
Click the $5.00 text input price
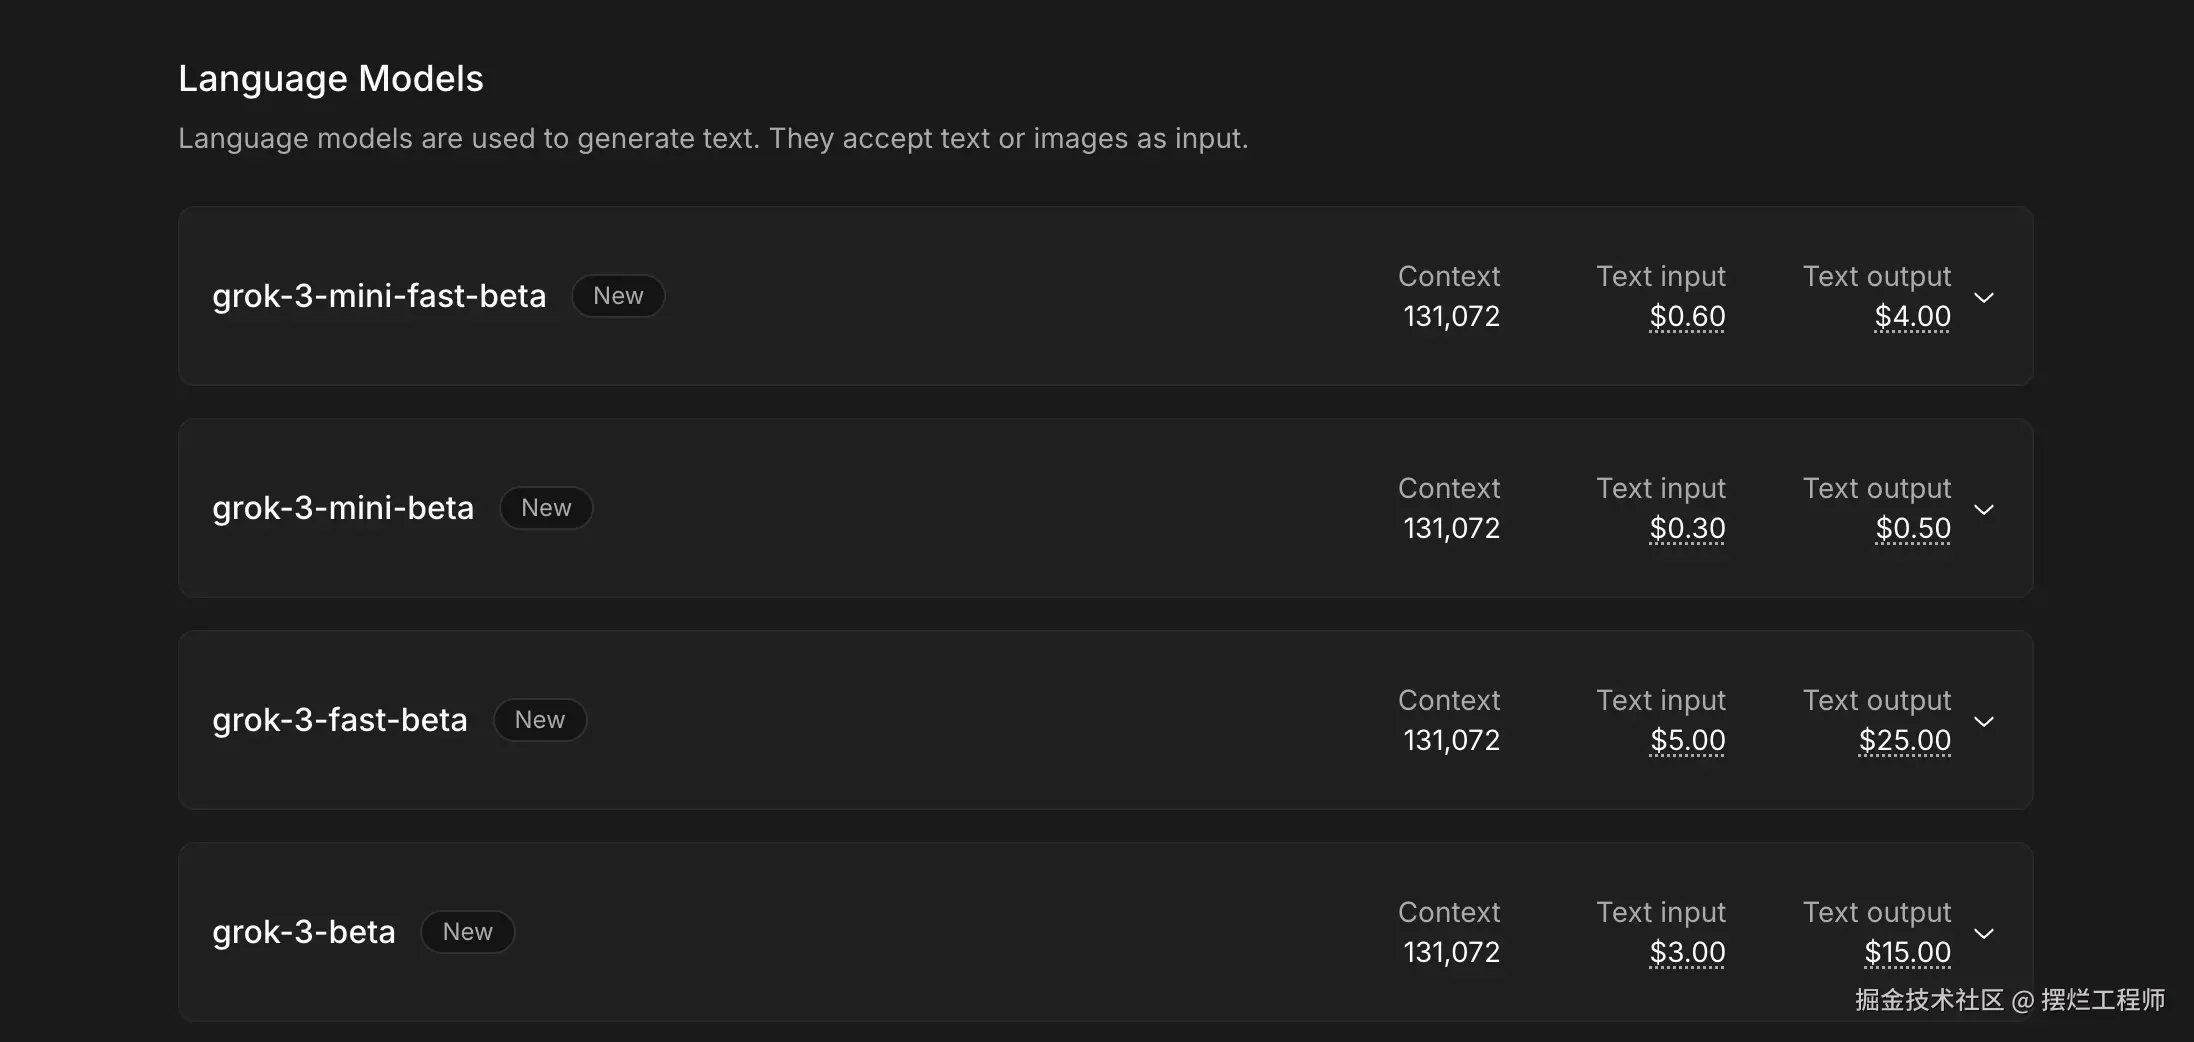1687,740
